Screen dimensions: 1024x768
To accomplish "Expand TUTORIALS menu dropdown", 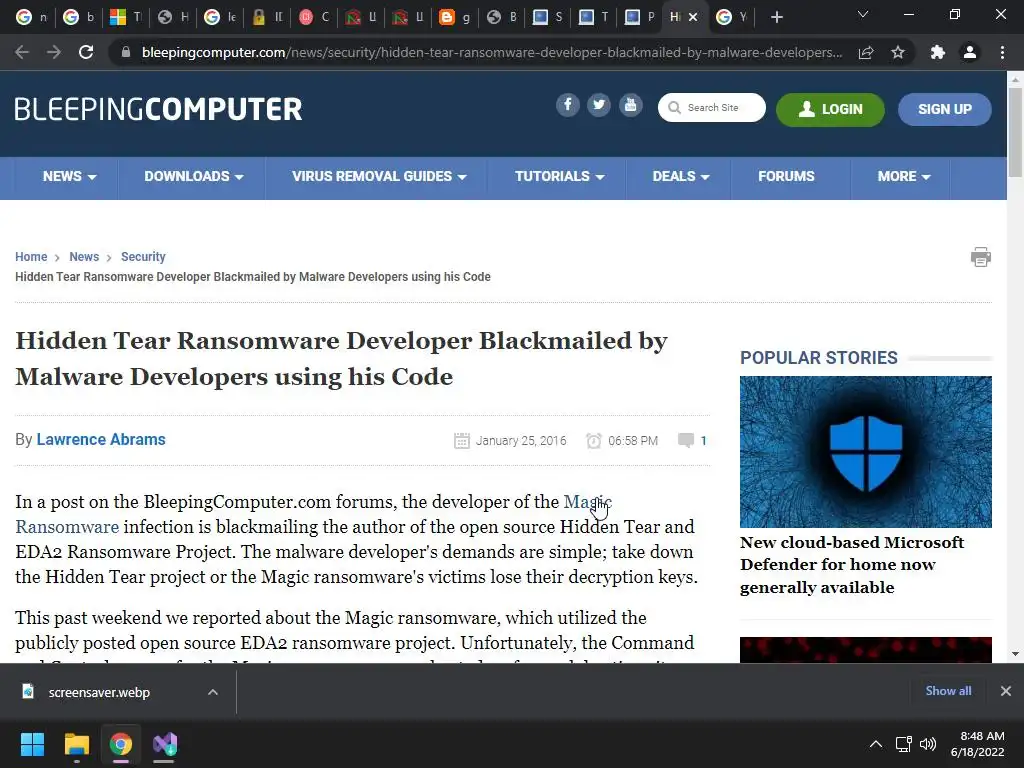I will 559,176.
